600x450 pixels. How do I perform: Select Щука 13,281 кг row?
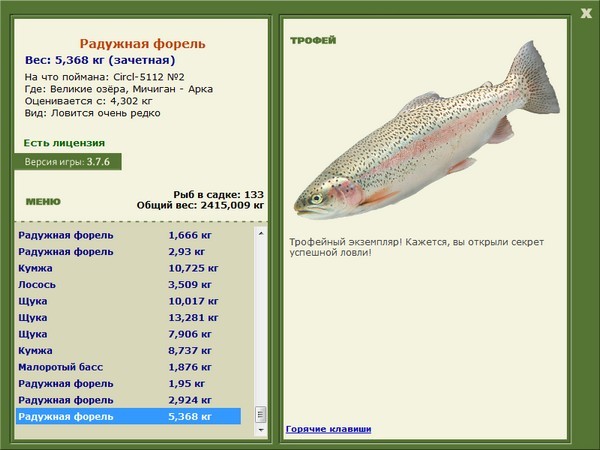(x=128, y=317)
